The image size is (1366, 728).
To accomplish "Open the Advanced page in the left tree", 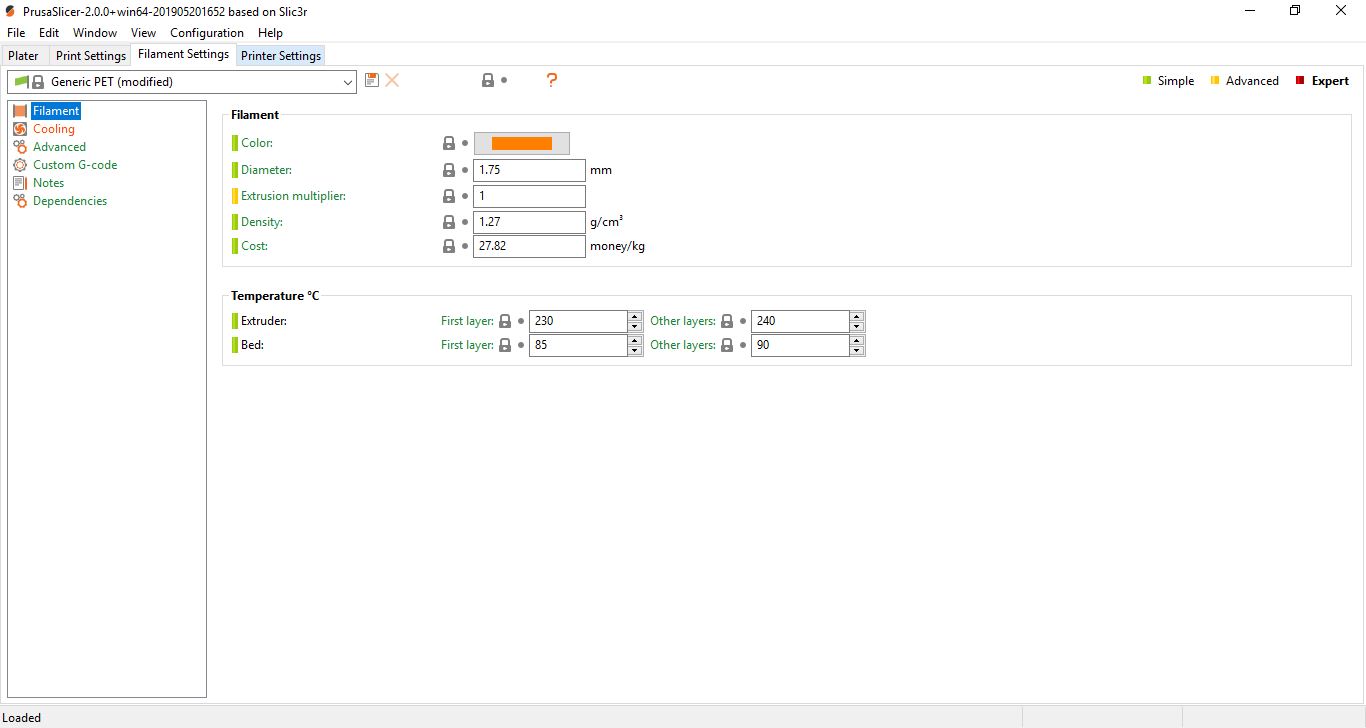I will 59,147.
